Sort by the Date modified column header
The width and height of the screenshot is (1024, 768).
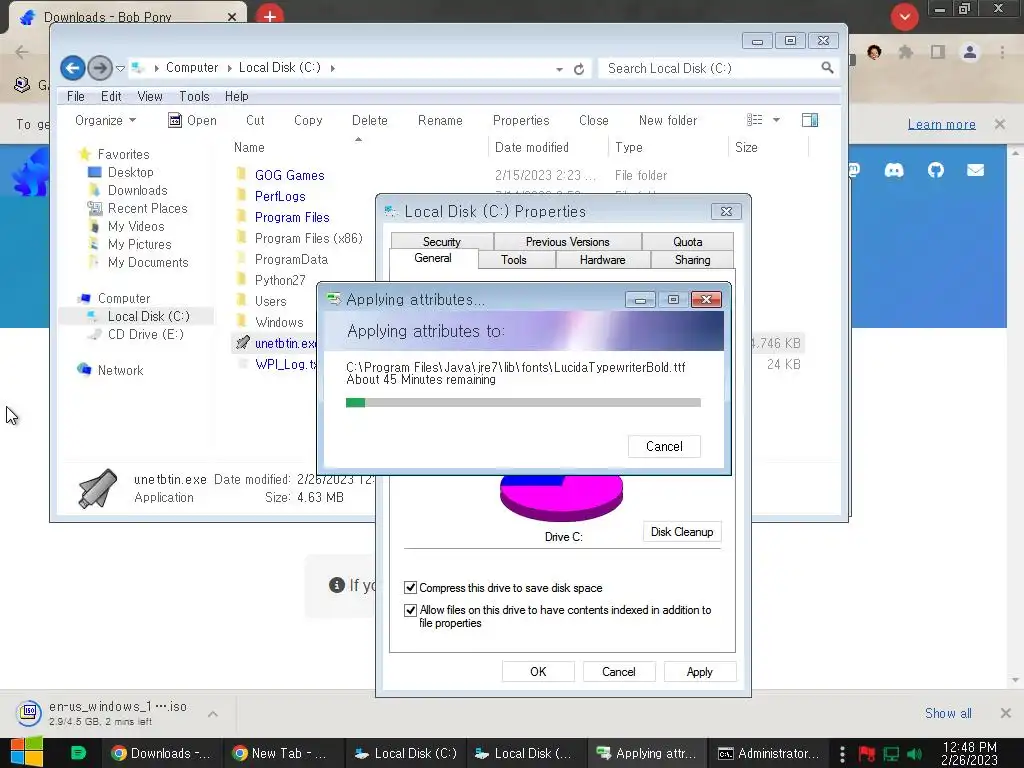547,148
